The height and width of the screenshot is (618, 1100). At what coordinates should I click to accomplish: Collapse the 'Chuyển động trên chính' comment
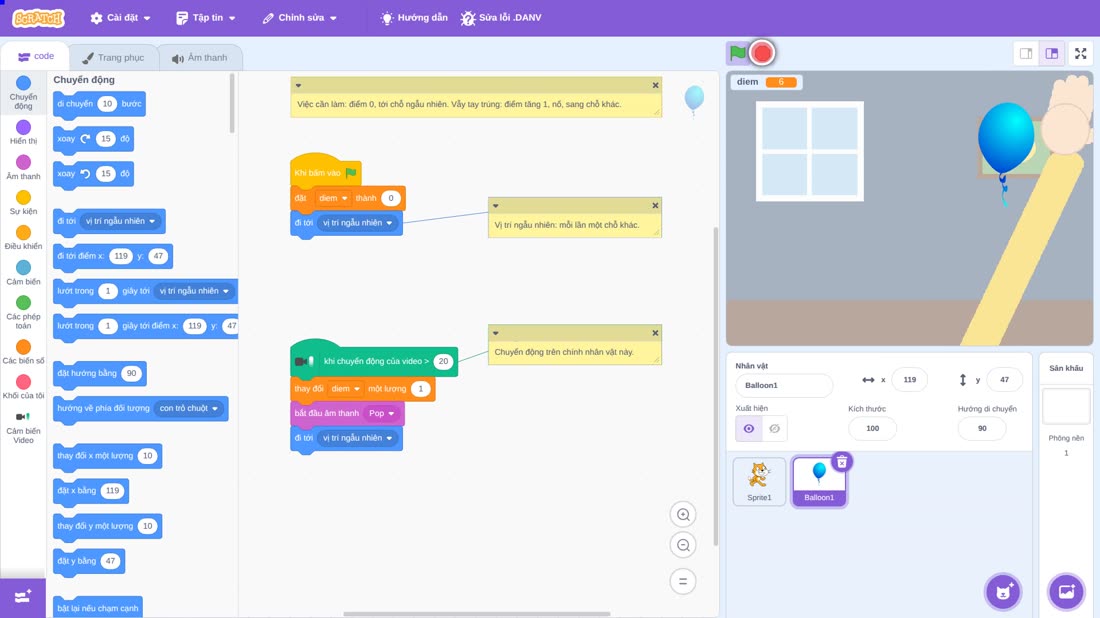495,333
